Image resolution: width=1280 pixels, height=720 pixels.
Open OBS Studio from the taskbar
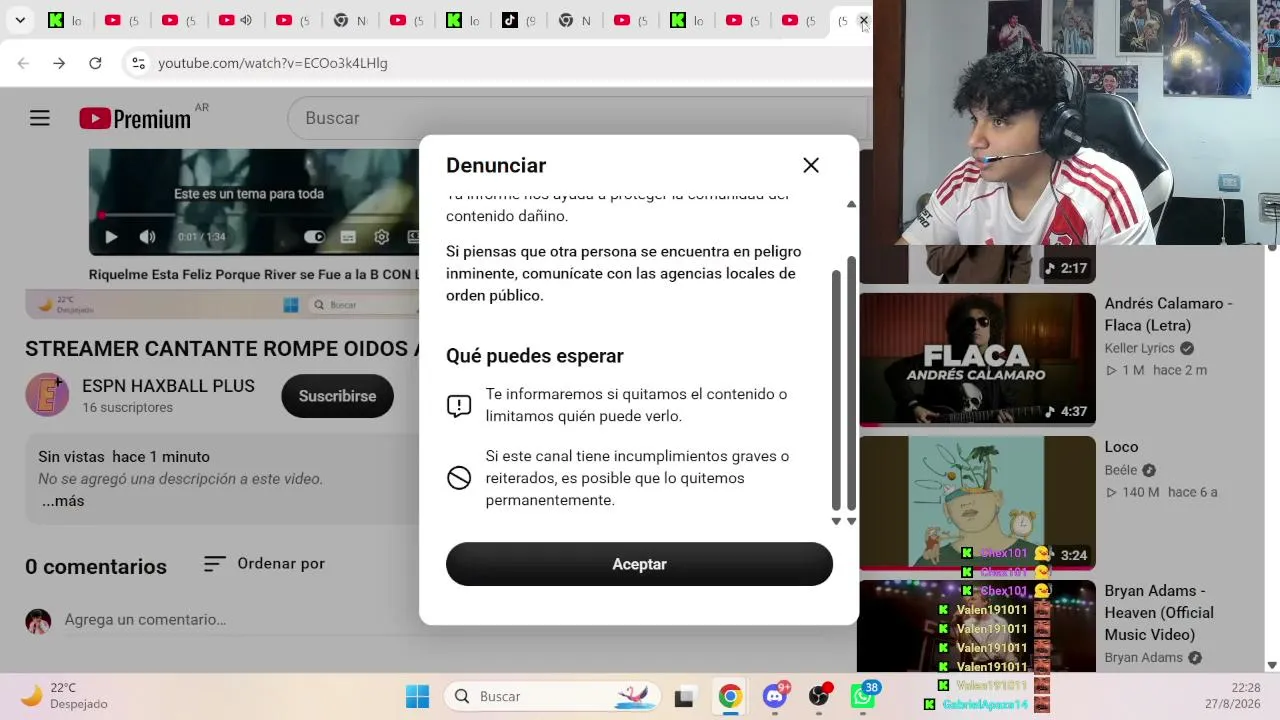819,697
